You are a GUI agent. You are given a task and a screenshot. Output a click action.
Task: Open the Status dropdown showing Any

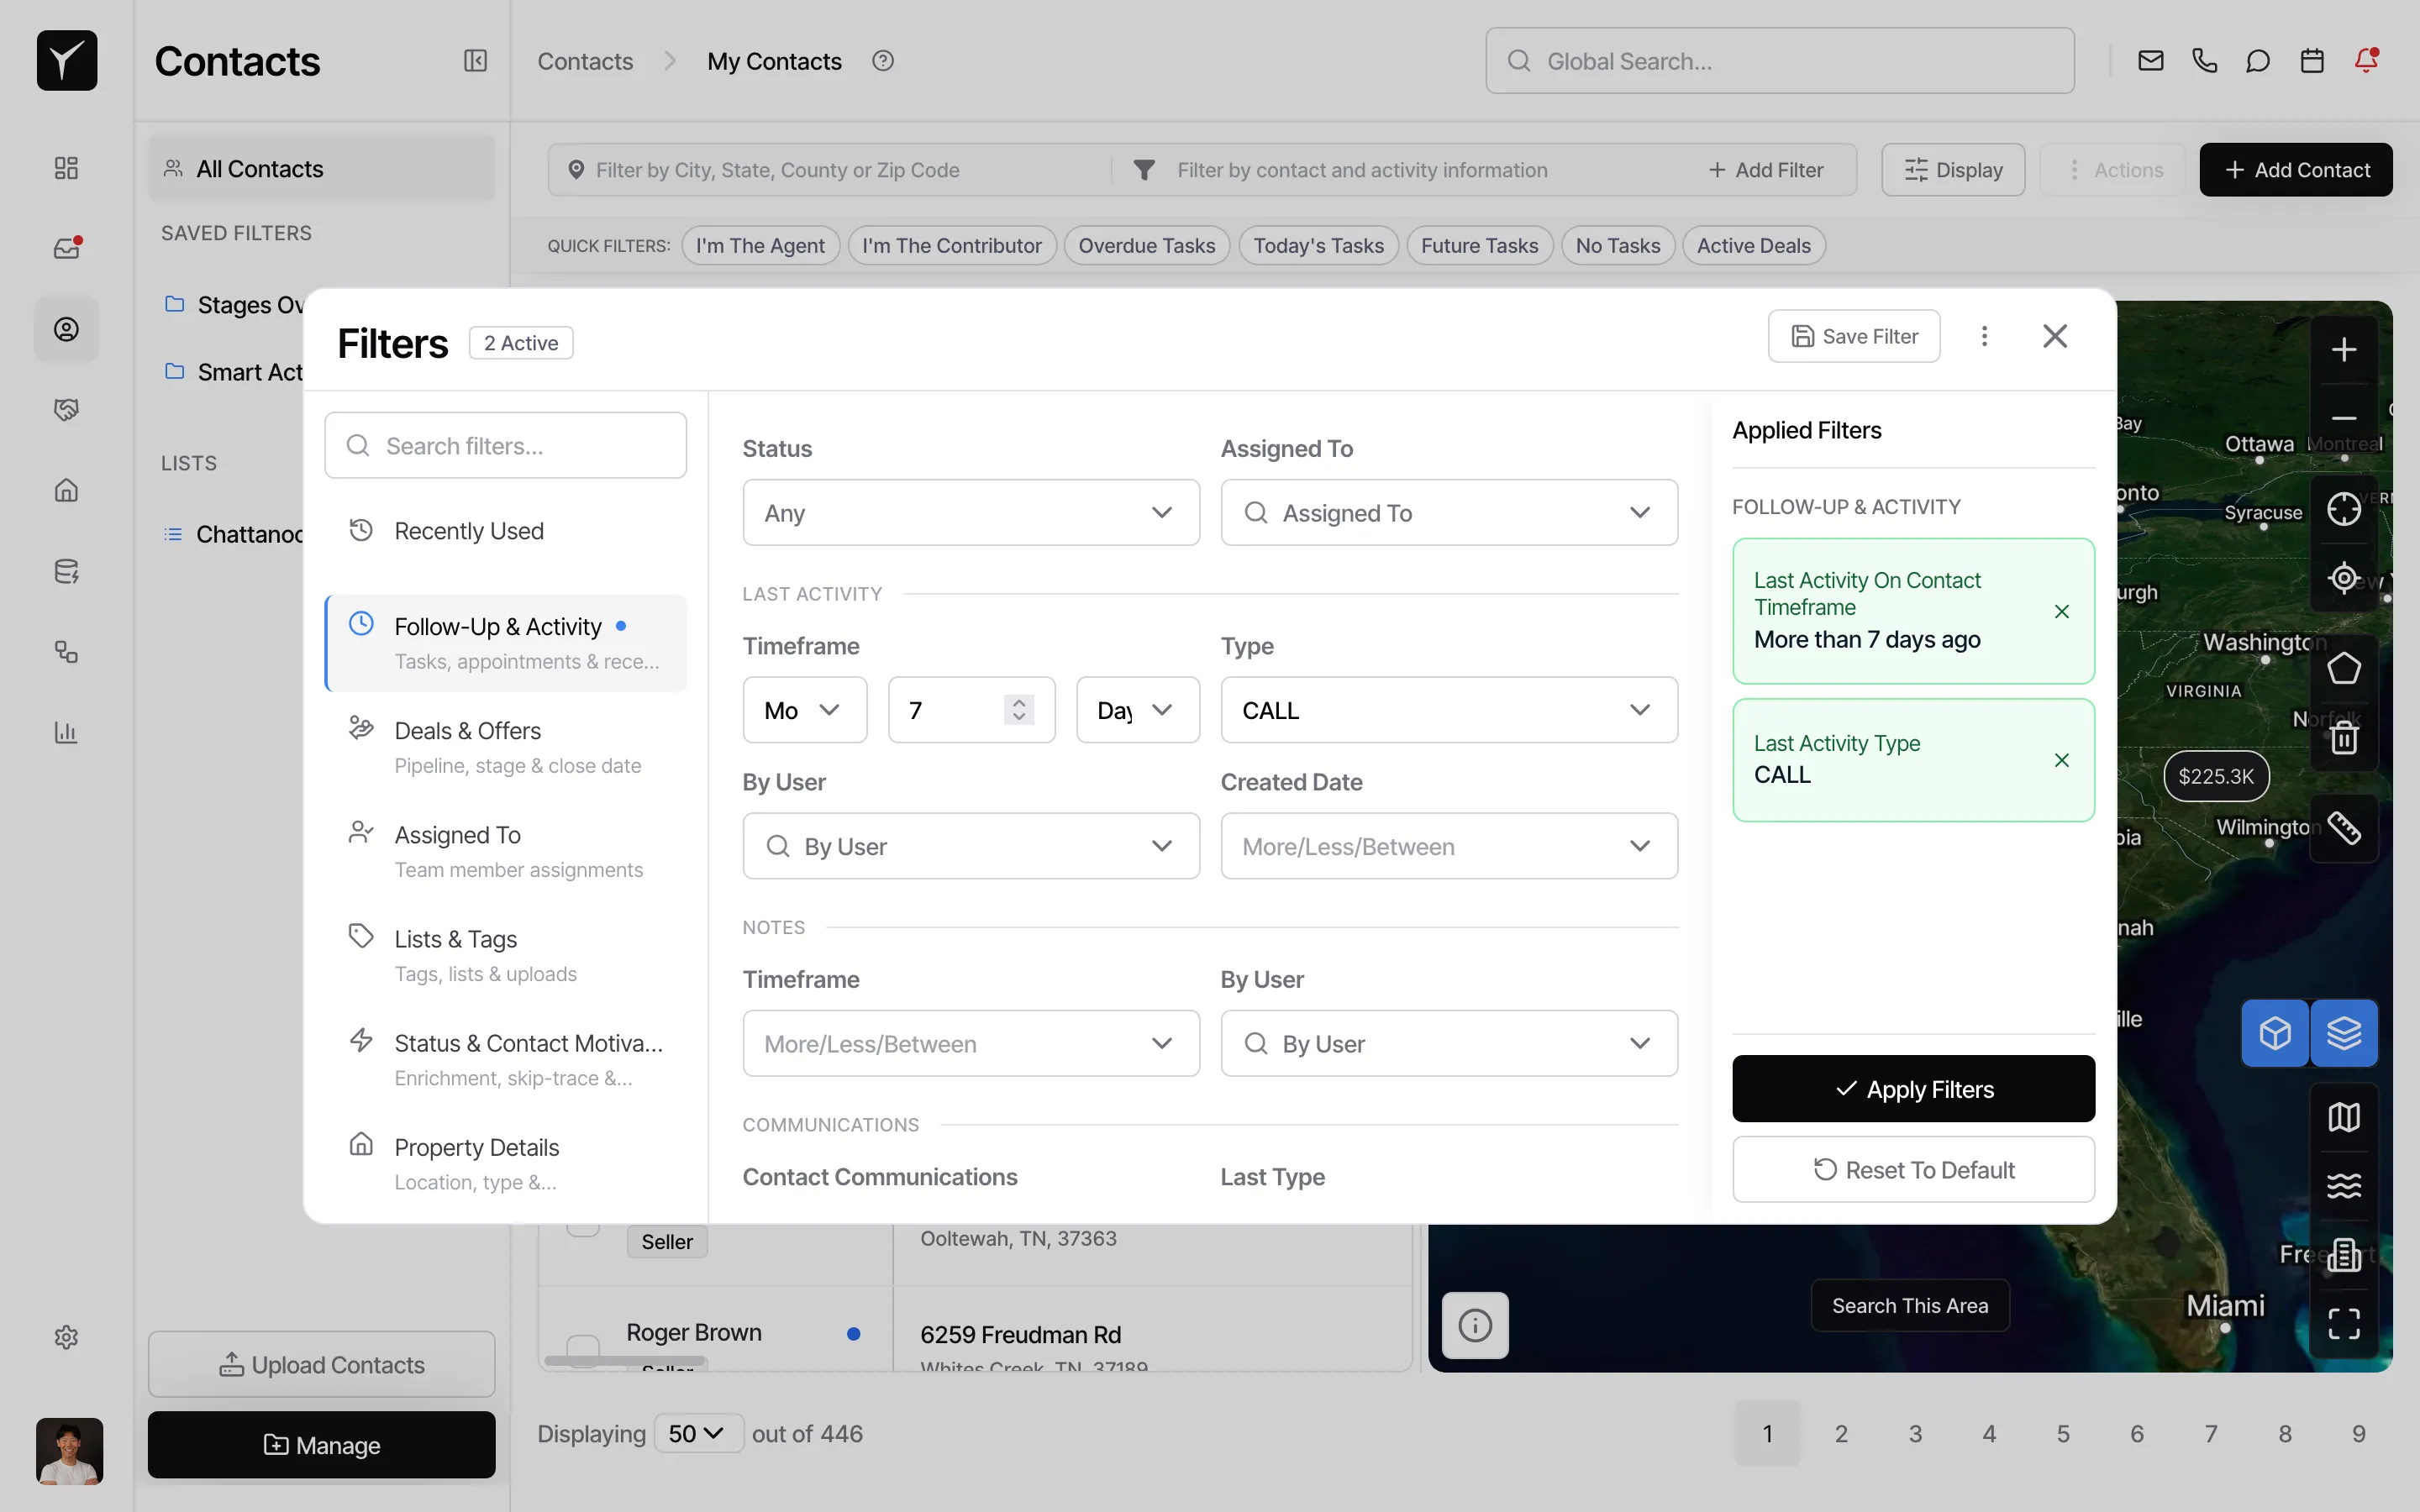pyautogui.click(x=970, y=512)
